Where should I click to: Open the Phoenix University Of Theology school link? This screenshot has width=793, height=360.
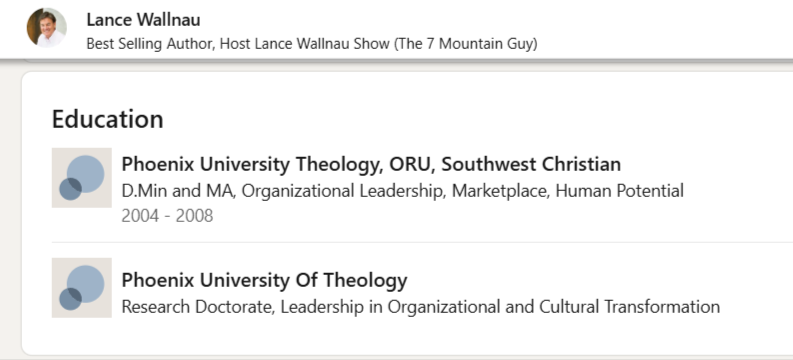pyautogui.click(x=265, y=280)
